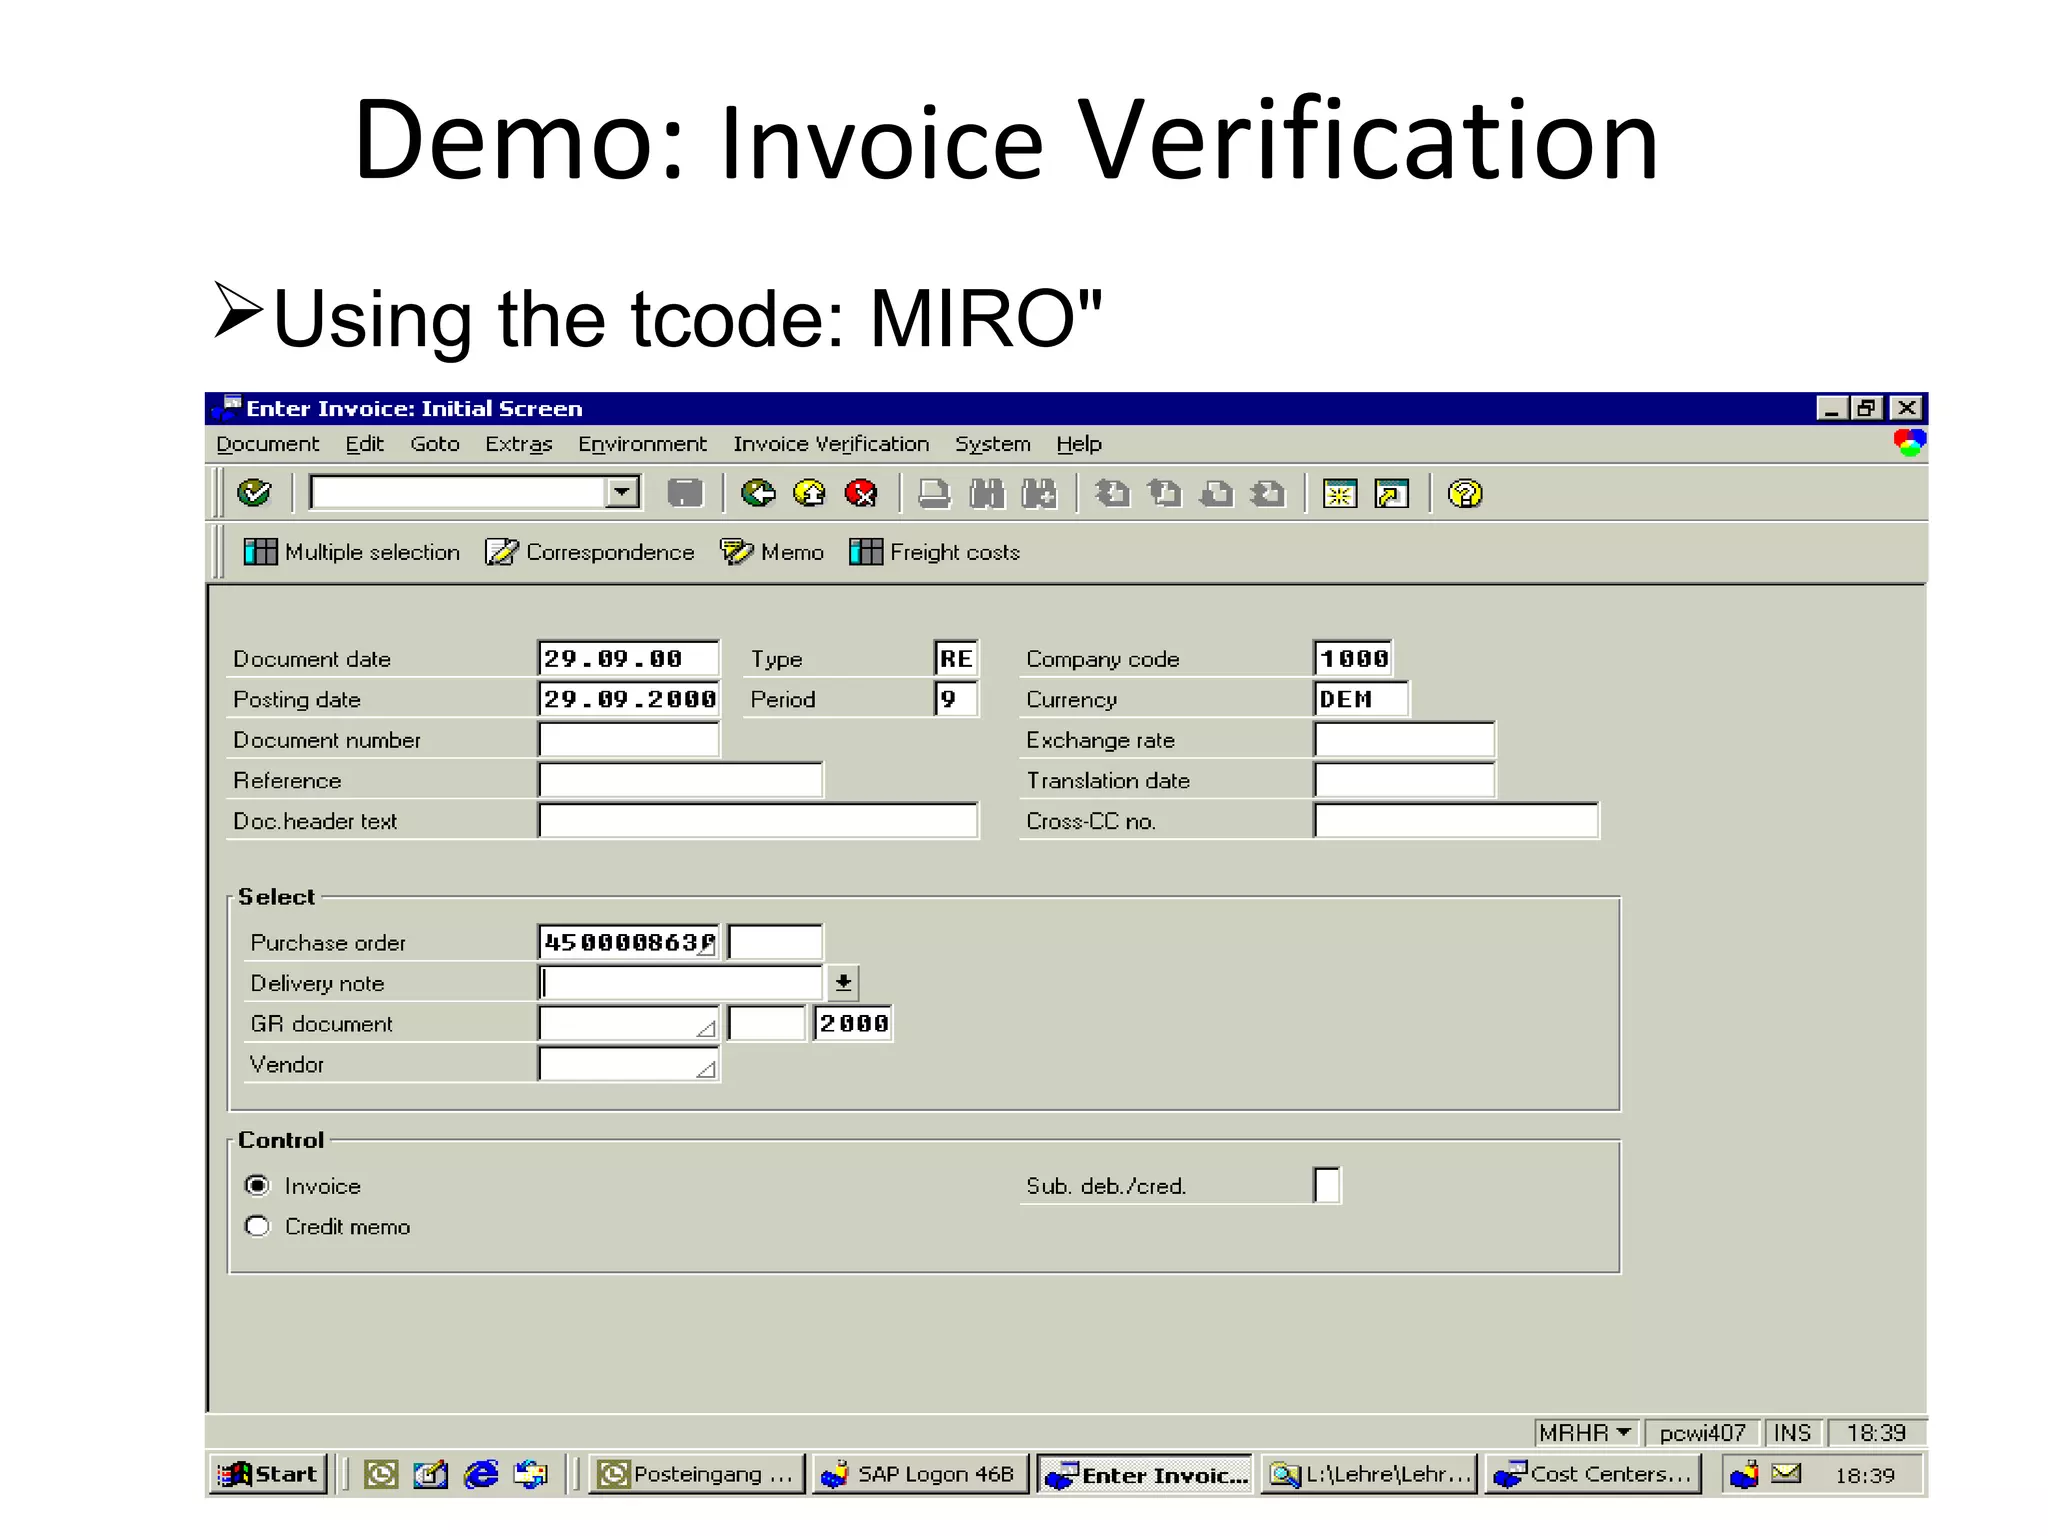Viewport: 2048px width, 1536px height.
Task: Click the Create new session icon
Action: [1340, 493]
